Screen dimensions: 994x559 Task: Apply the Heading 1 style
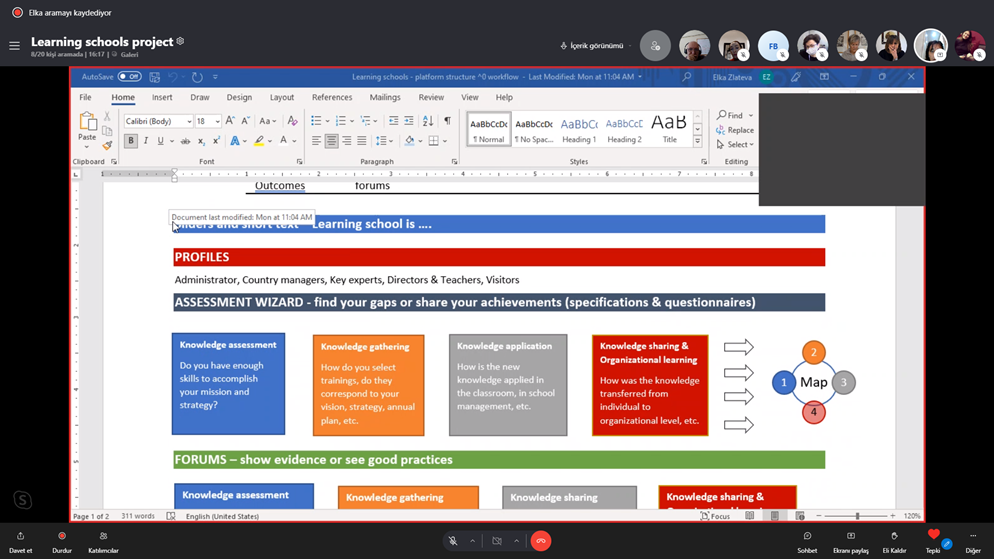(579, 128)
